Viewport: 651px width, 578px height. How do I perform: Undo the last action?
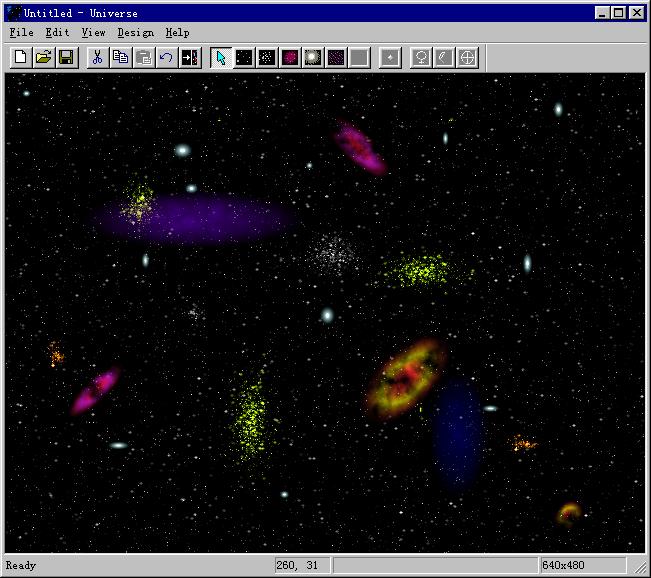pos(167,57)
